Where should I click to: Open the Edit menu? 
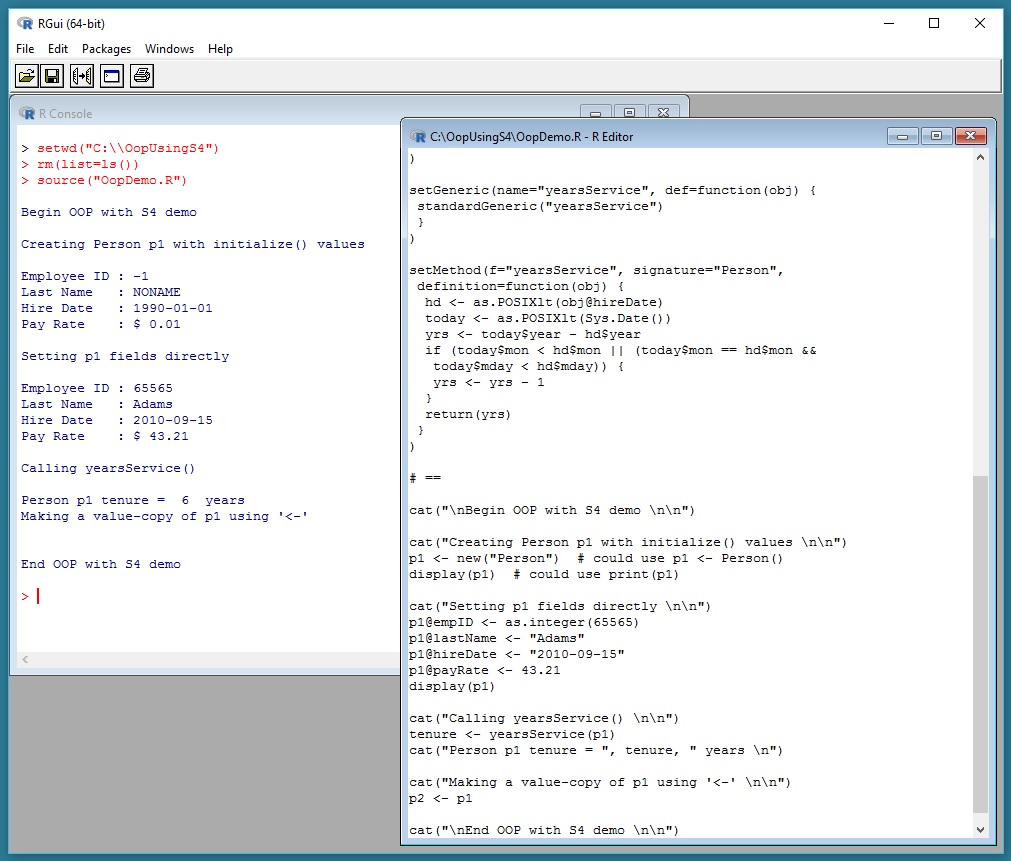pos(58,49)
